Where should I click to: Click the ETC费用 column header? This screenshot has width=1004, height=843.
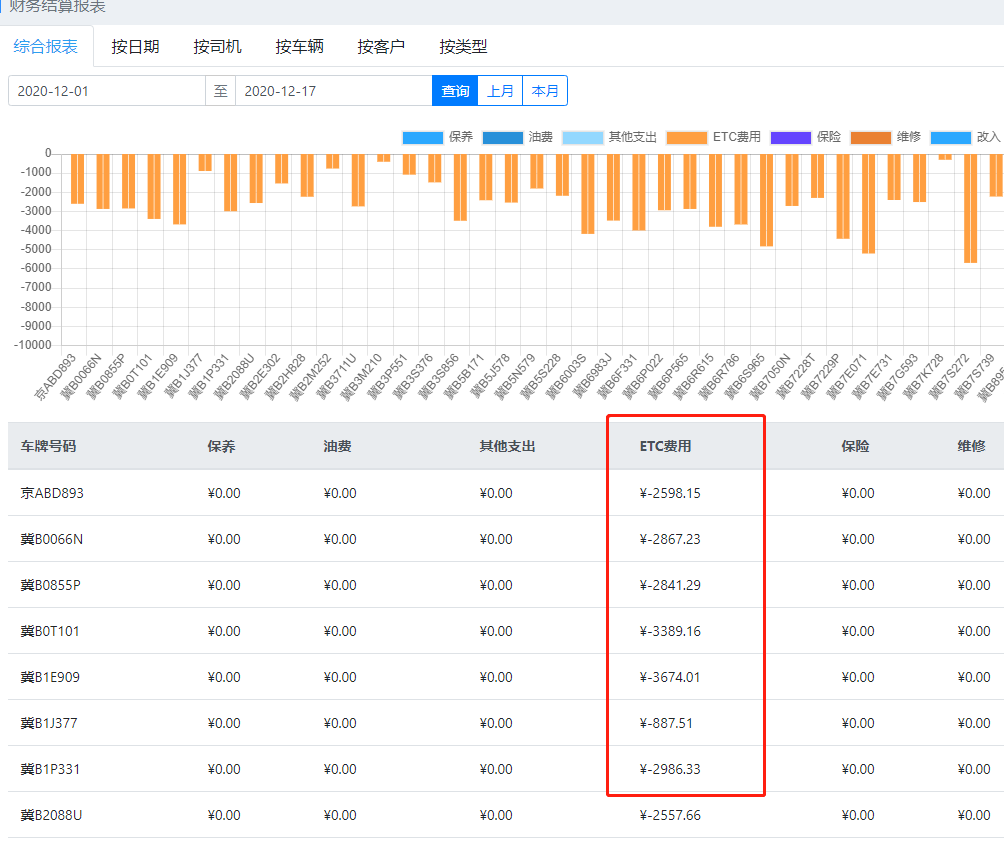click(x=665, y=446)
